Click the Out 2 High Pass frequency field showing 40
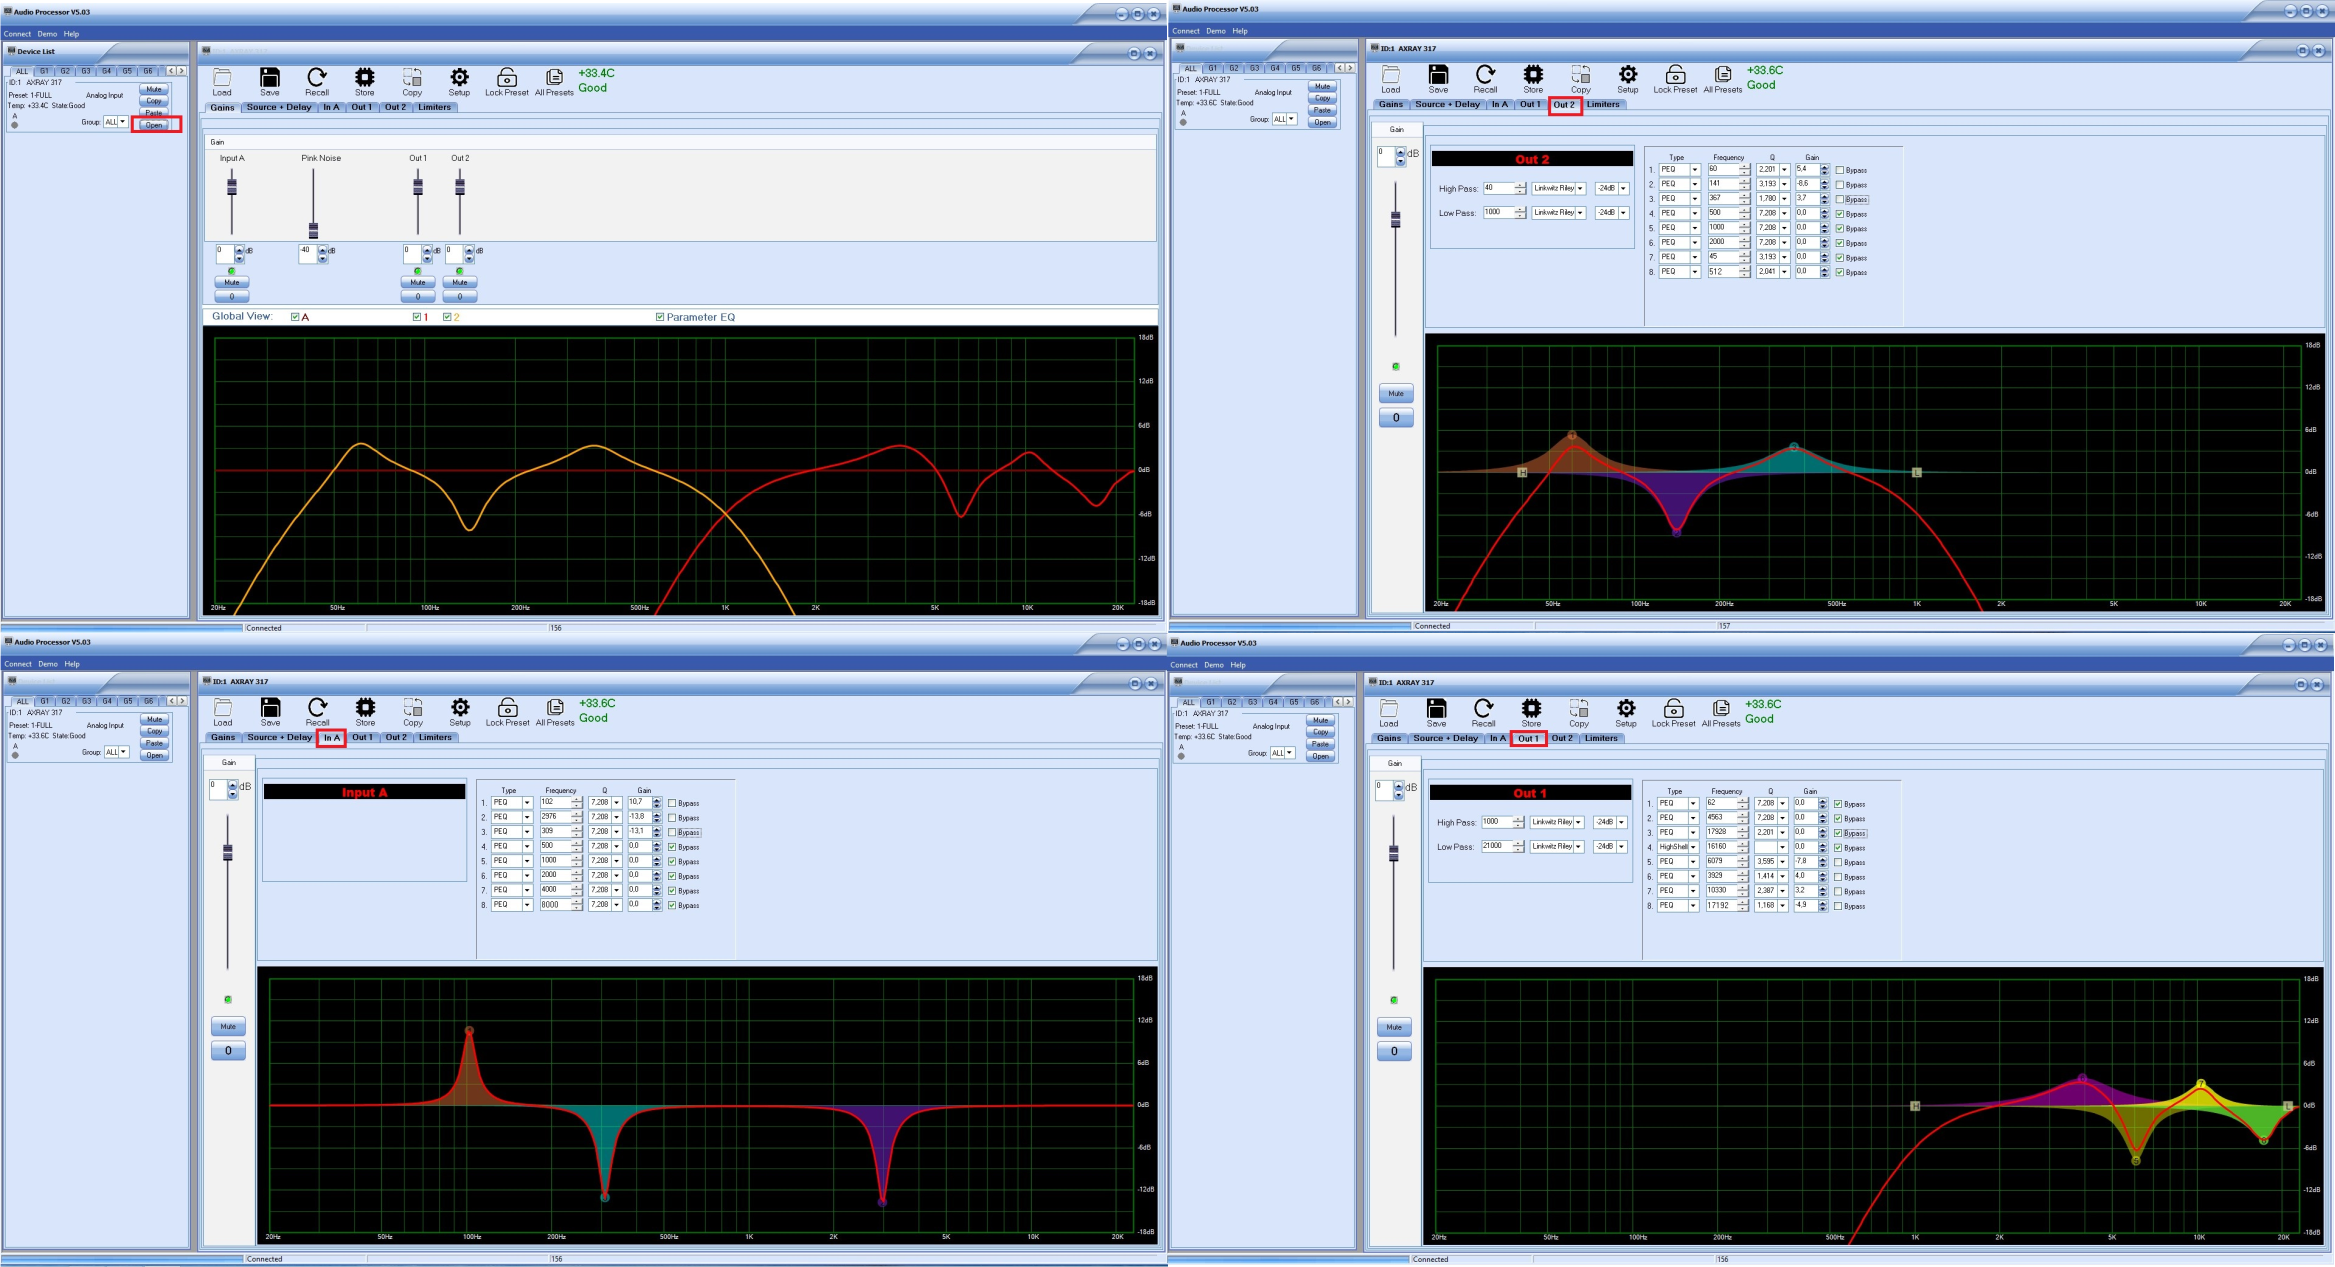The width and height of the screenshot is (2335, 1267). (1498, 188)
